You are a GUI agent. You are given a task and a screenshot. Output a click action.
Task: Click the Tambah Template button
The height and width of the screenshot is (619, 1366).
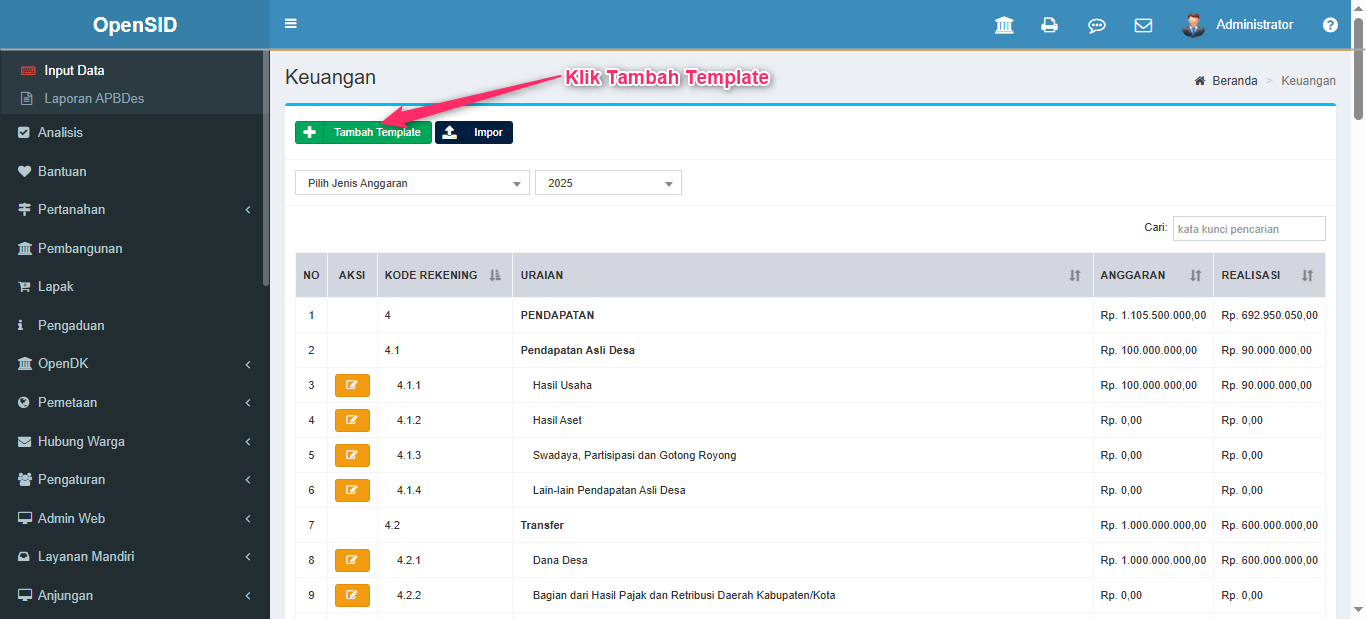click(x=364, y=132)
